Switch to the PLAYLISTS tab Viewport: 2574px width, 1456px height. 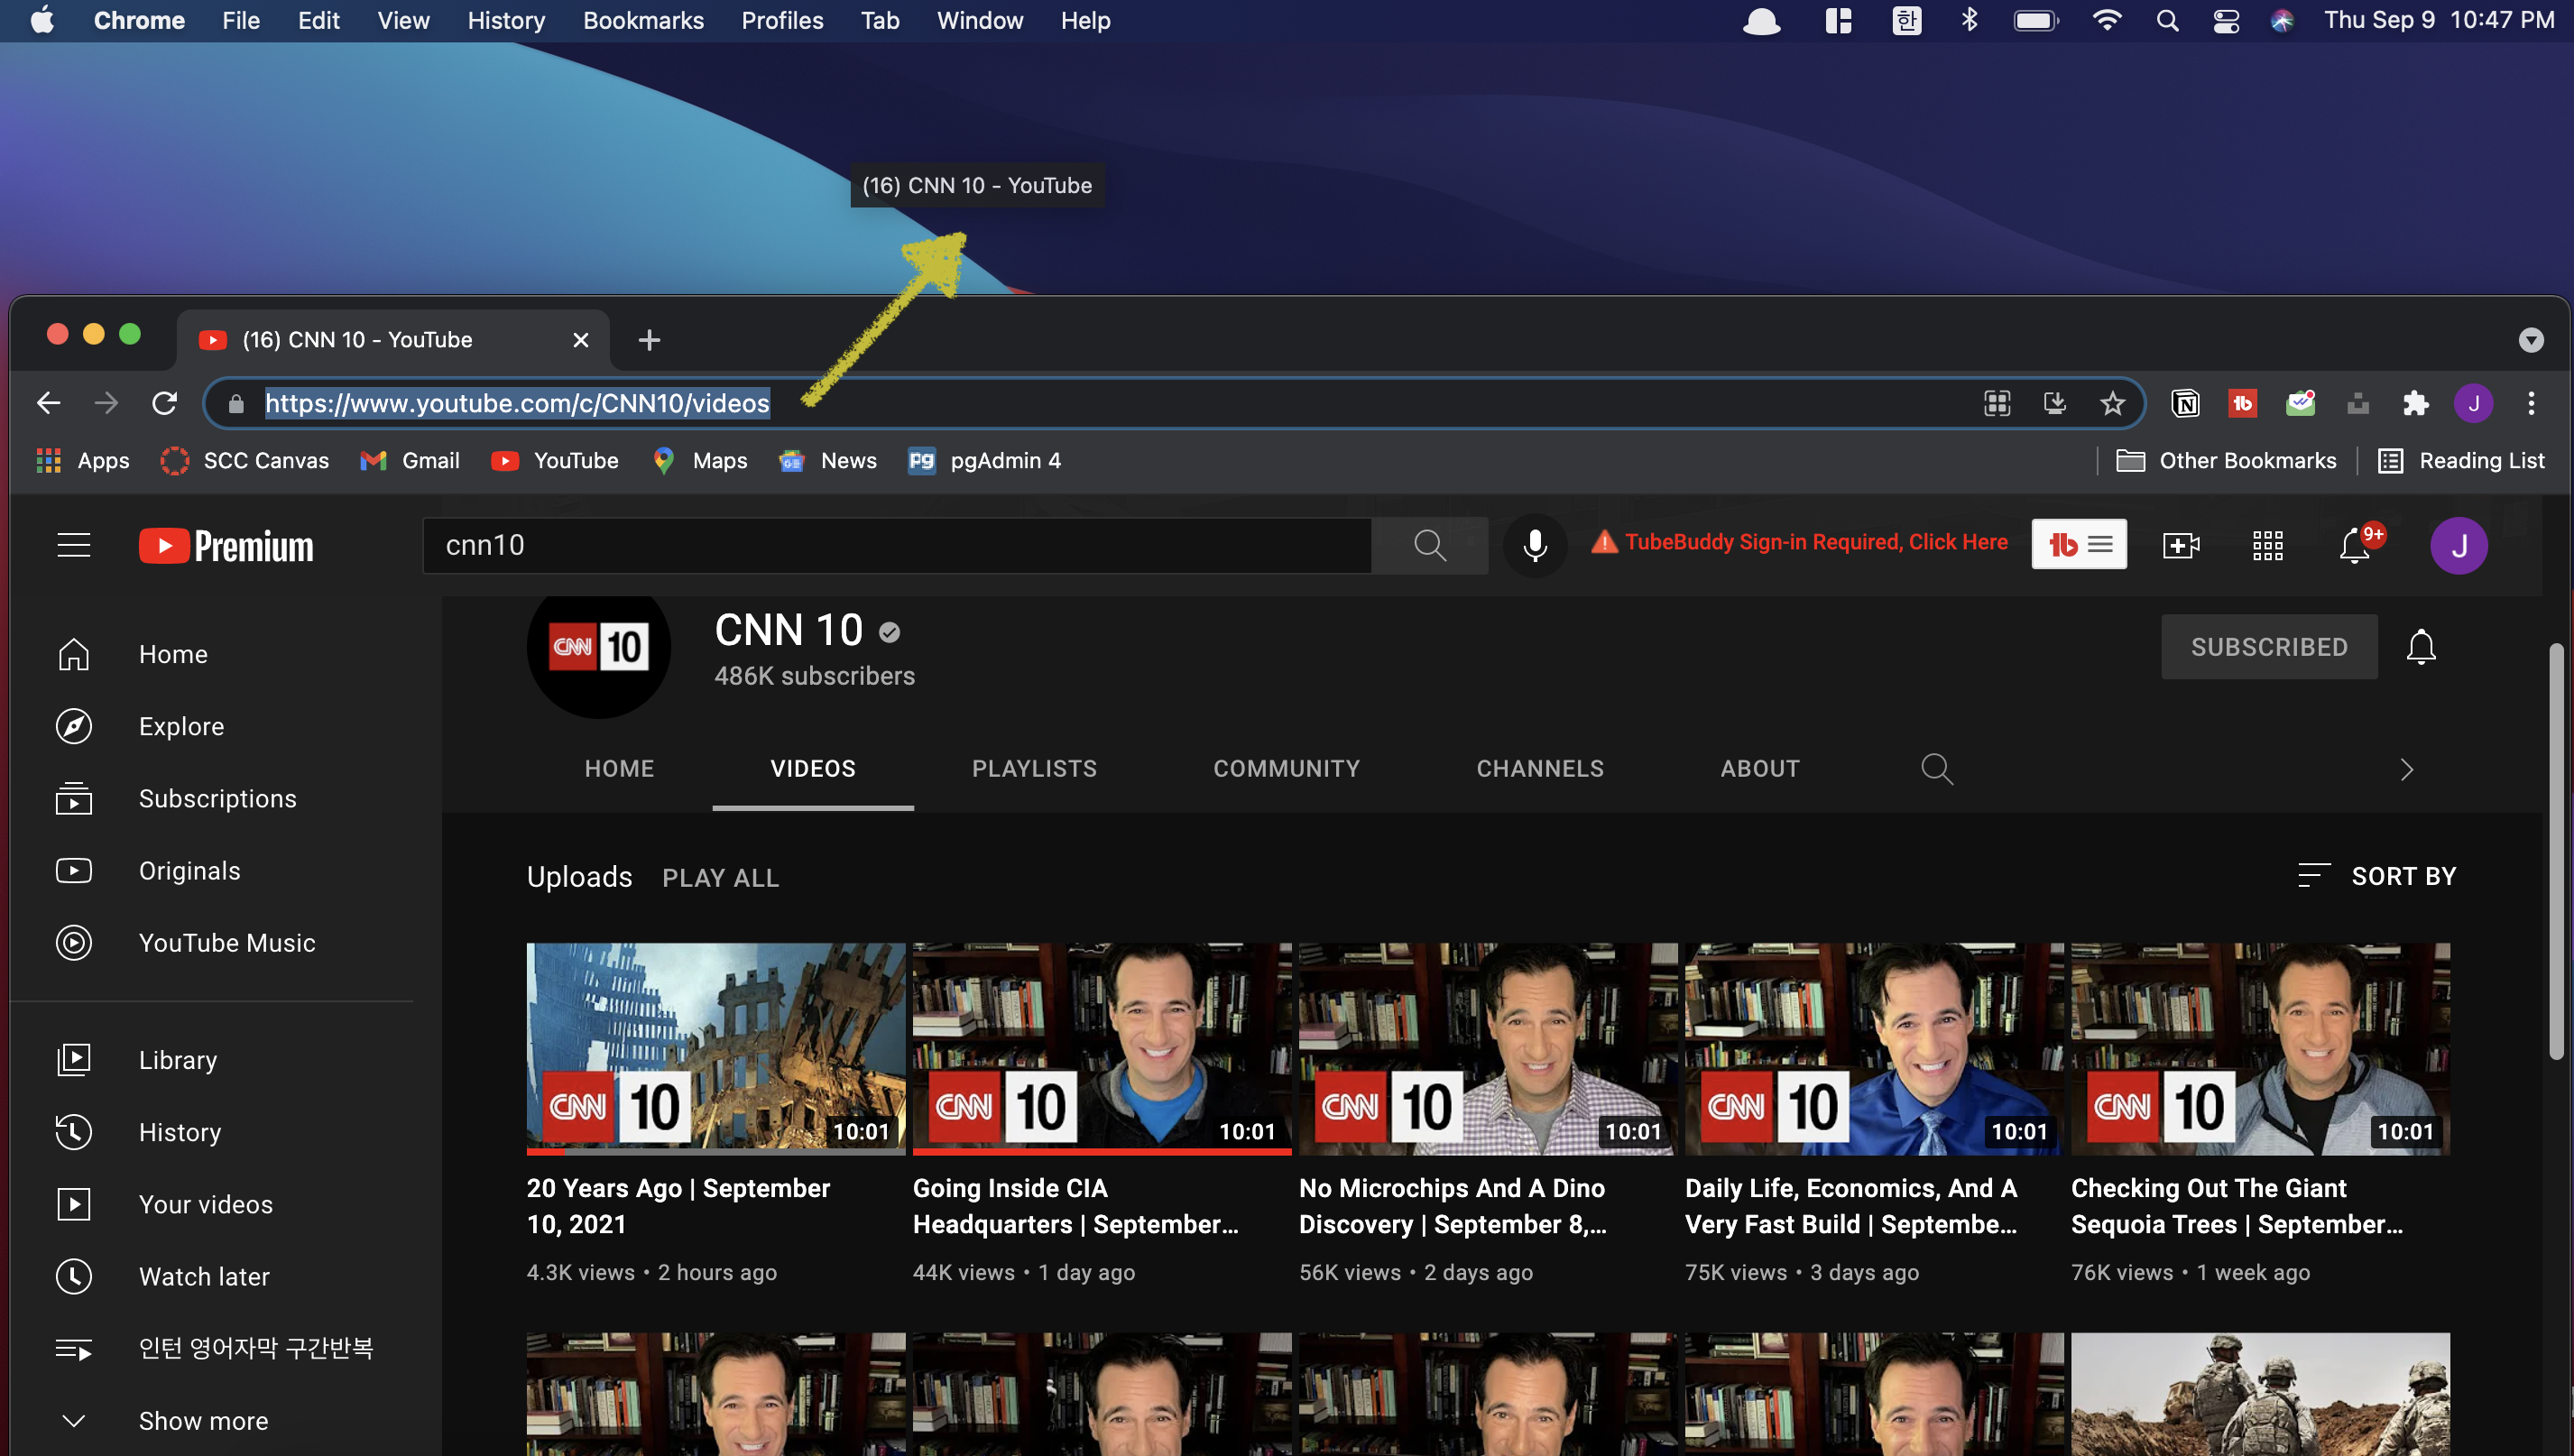point(1034,769)
